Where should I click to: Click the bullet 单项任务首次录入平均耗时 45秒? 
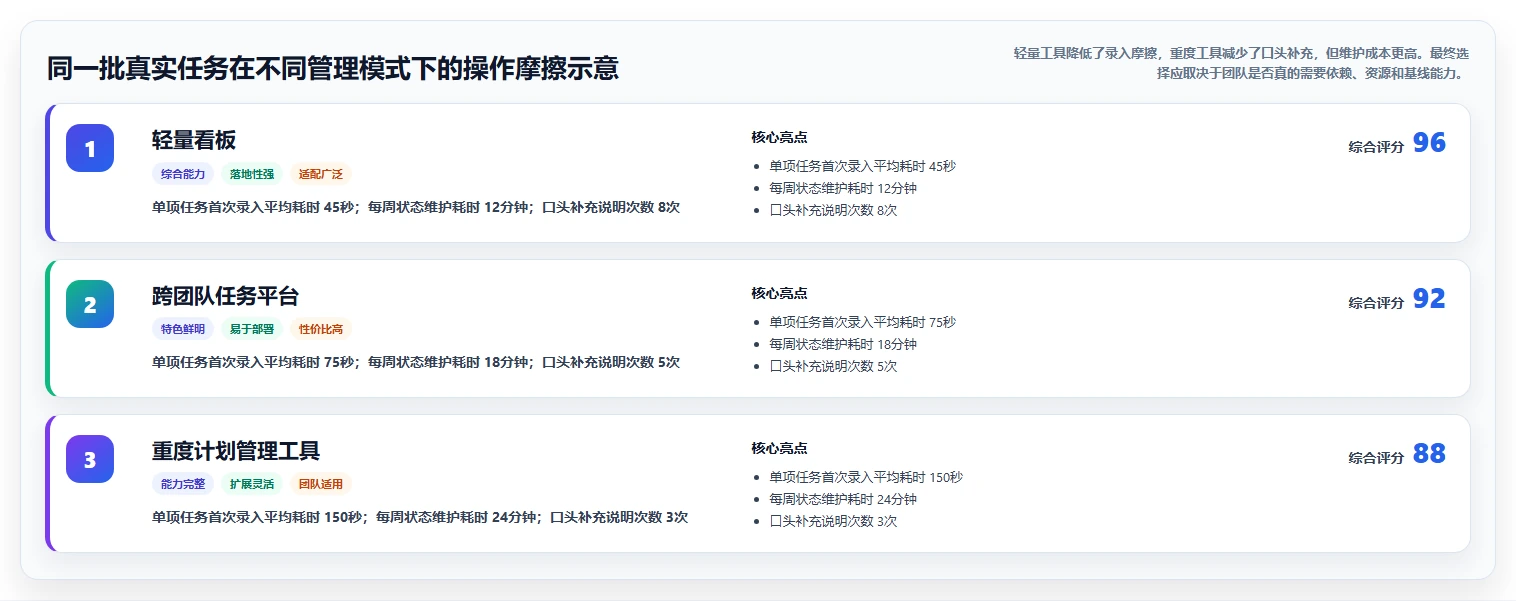(x=862, y=166)
